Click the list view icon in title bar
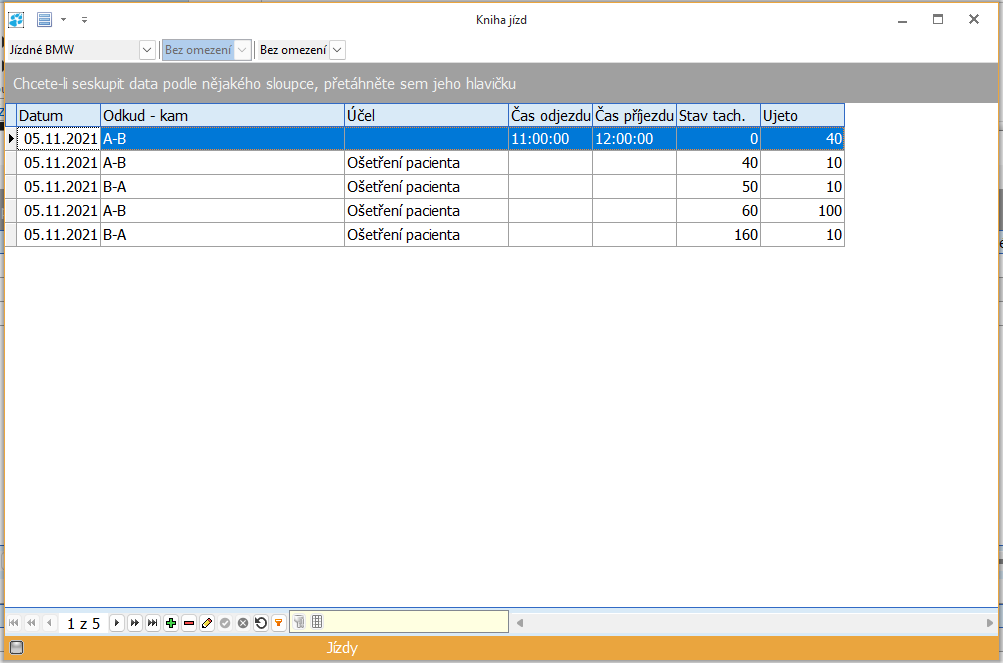This screenshot has height=663, width=1003. (44, 20)
